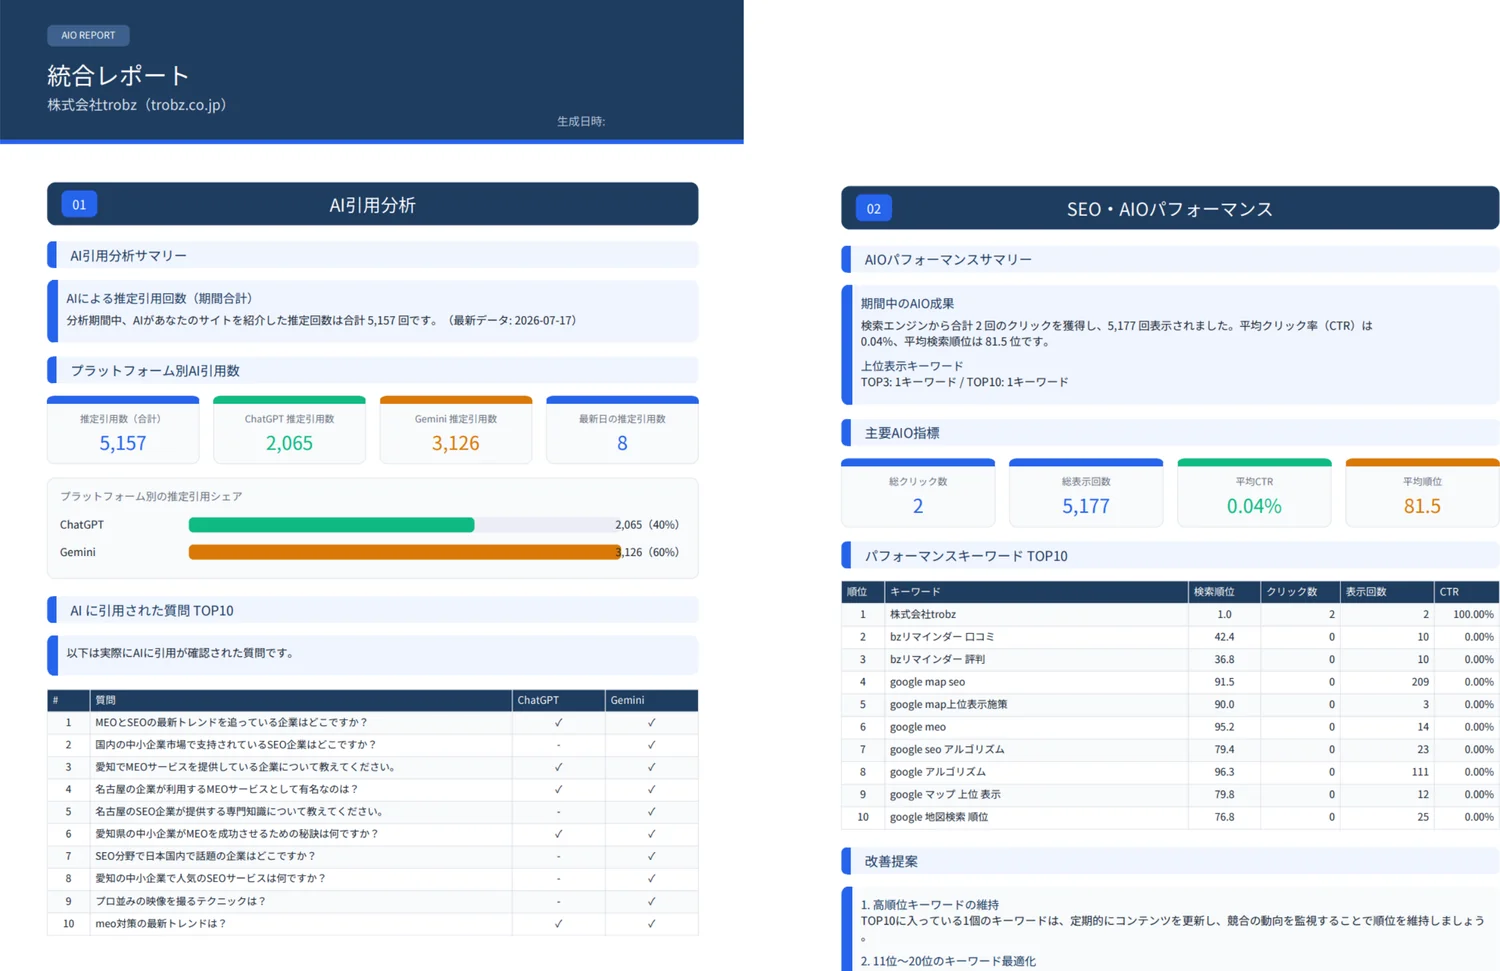Viewport: 1500px width, 971px height.
Task: Select the 総表示回数 5,177 card
Action: [x=1086, y=493]
